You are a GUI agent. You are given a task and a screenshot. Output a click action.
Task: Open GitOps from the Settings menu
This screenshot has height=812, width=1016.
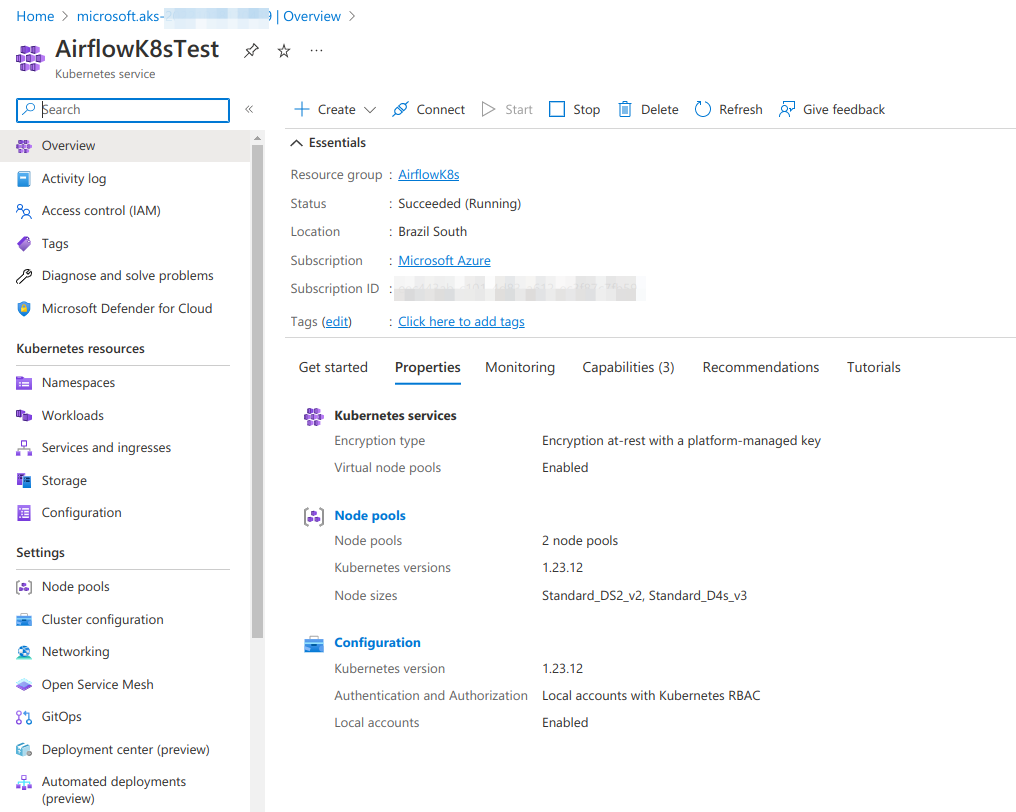(x=62, y=717)
